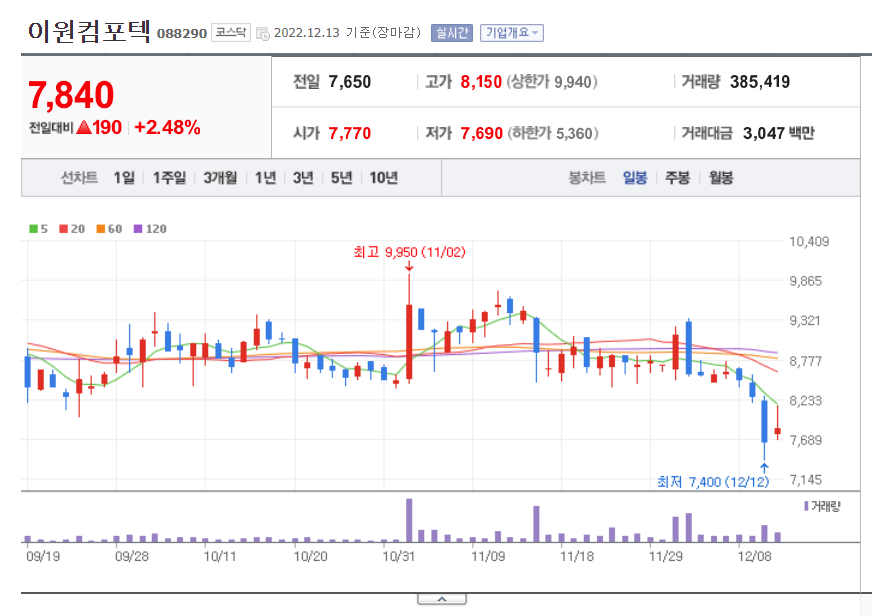
Task: Click the 8,777 price axis label
Action: [805, 361]
